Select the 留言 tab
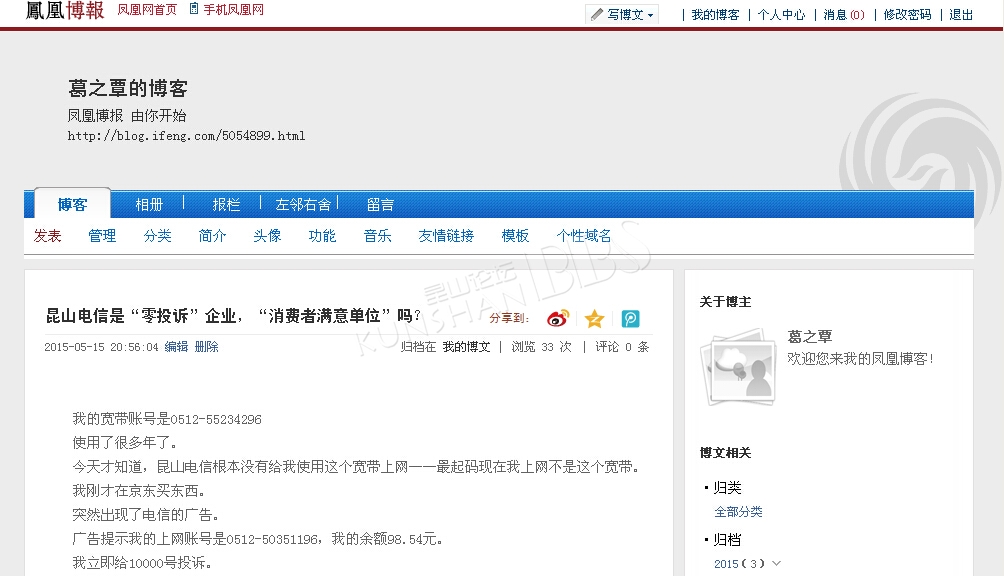The image size is (1004, 576). point(380,204)
